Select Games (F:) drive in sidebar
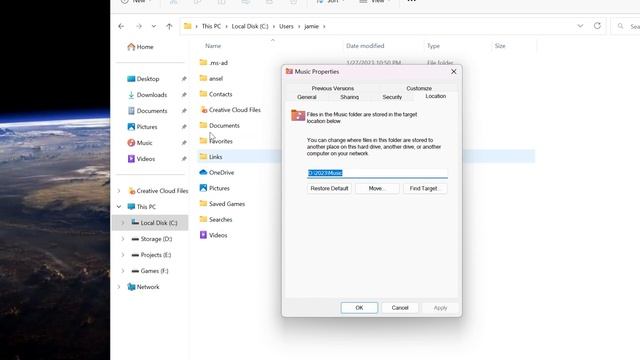This screenshot has height=360, width=640. [150, 271]
